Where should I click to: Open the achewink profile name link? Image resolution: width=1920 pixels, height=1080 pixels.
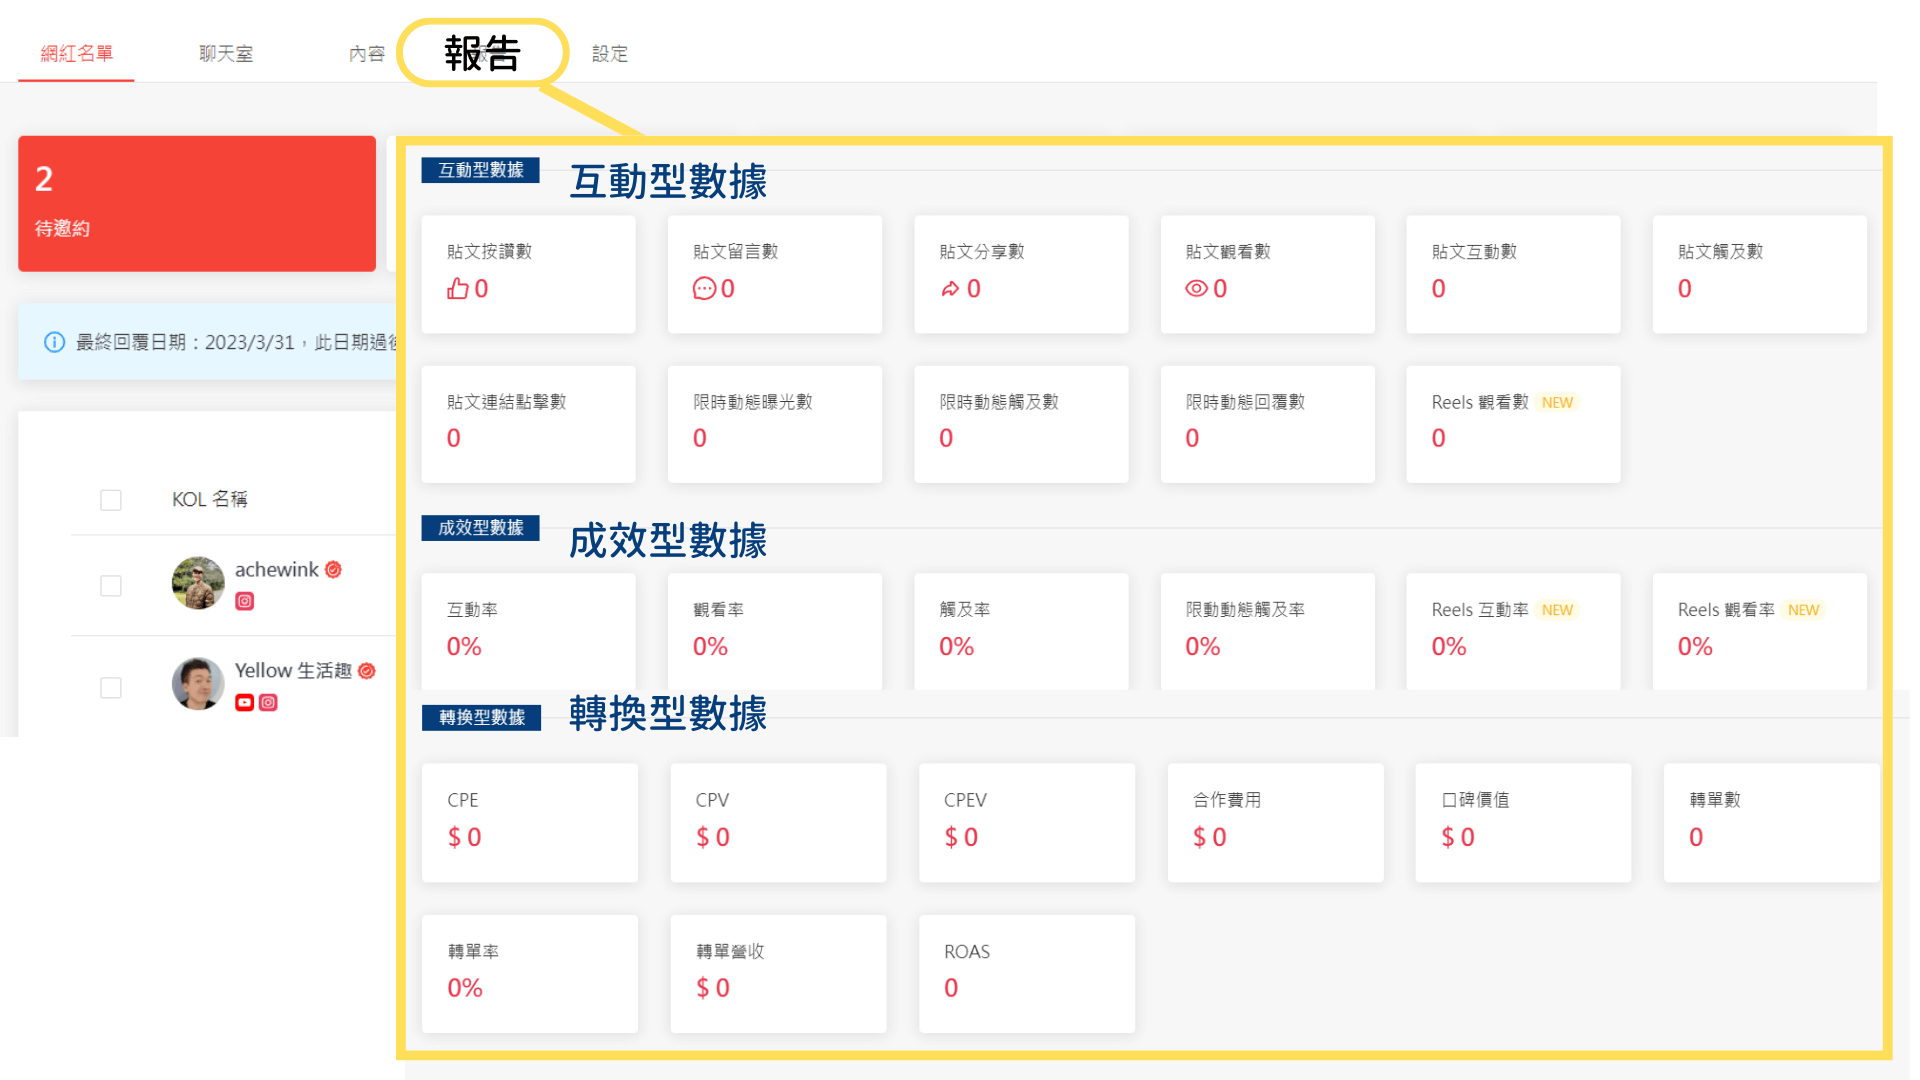pos(276,570)
